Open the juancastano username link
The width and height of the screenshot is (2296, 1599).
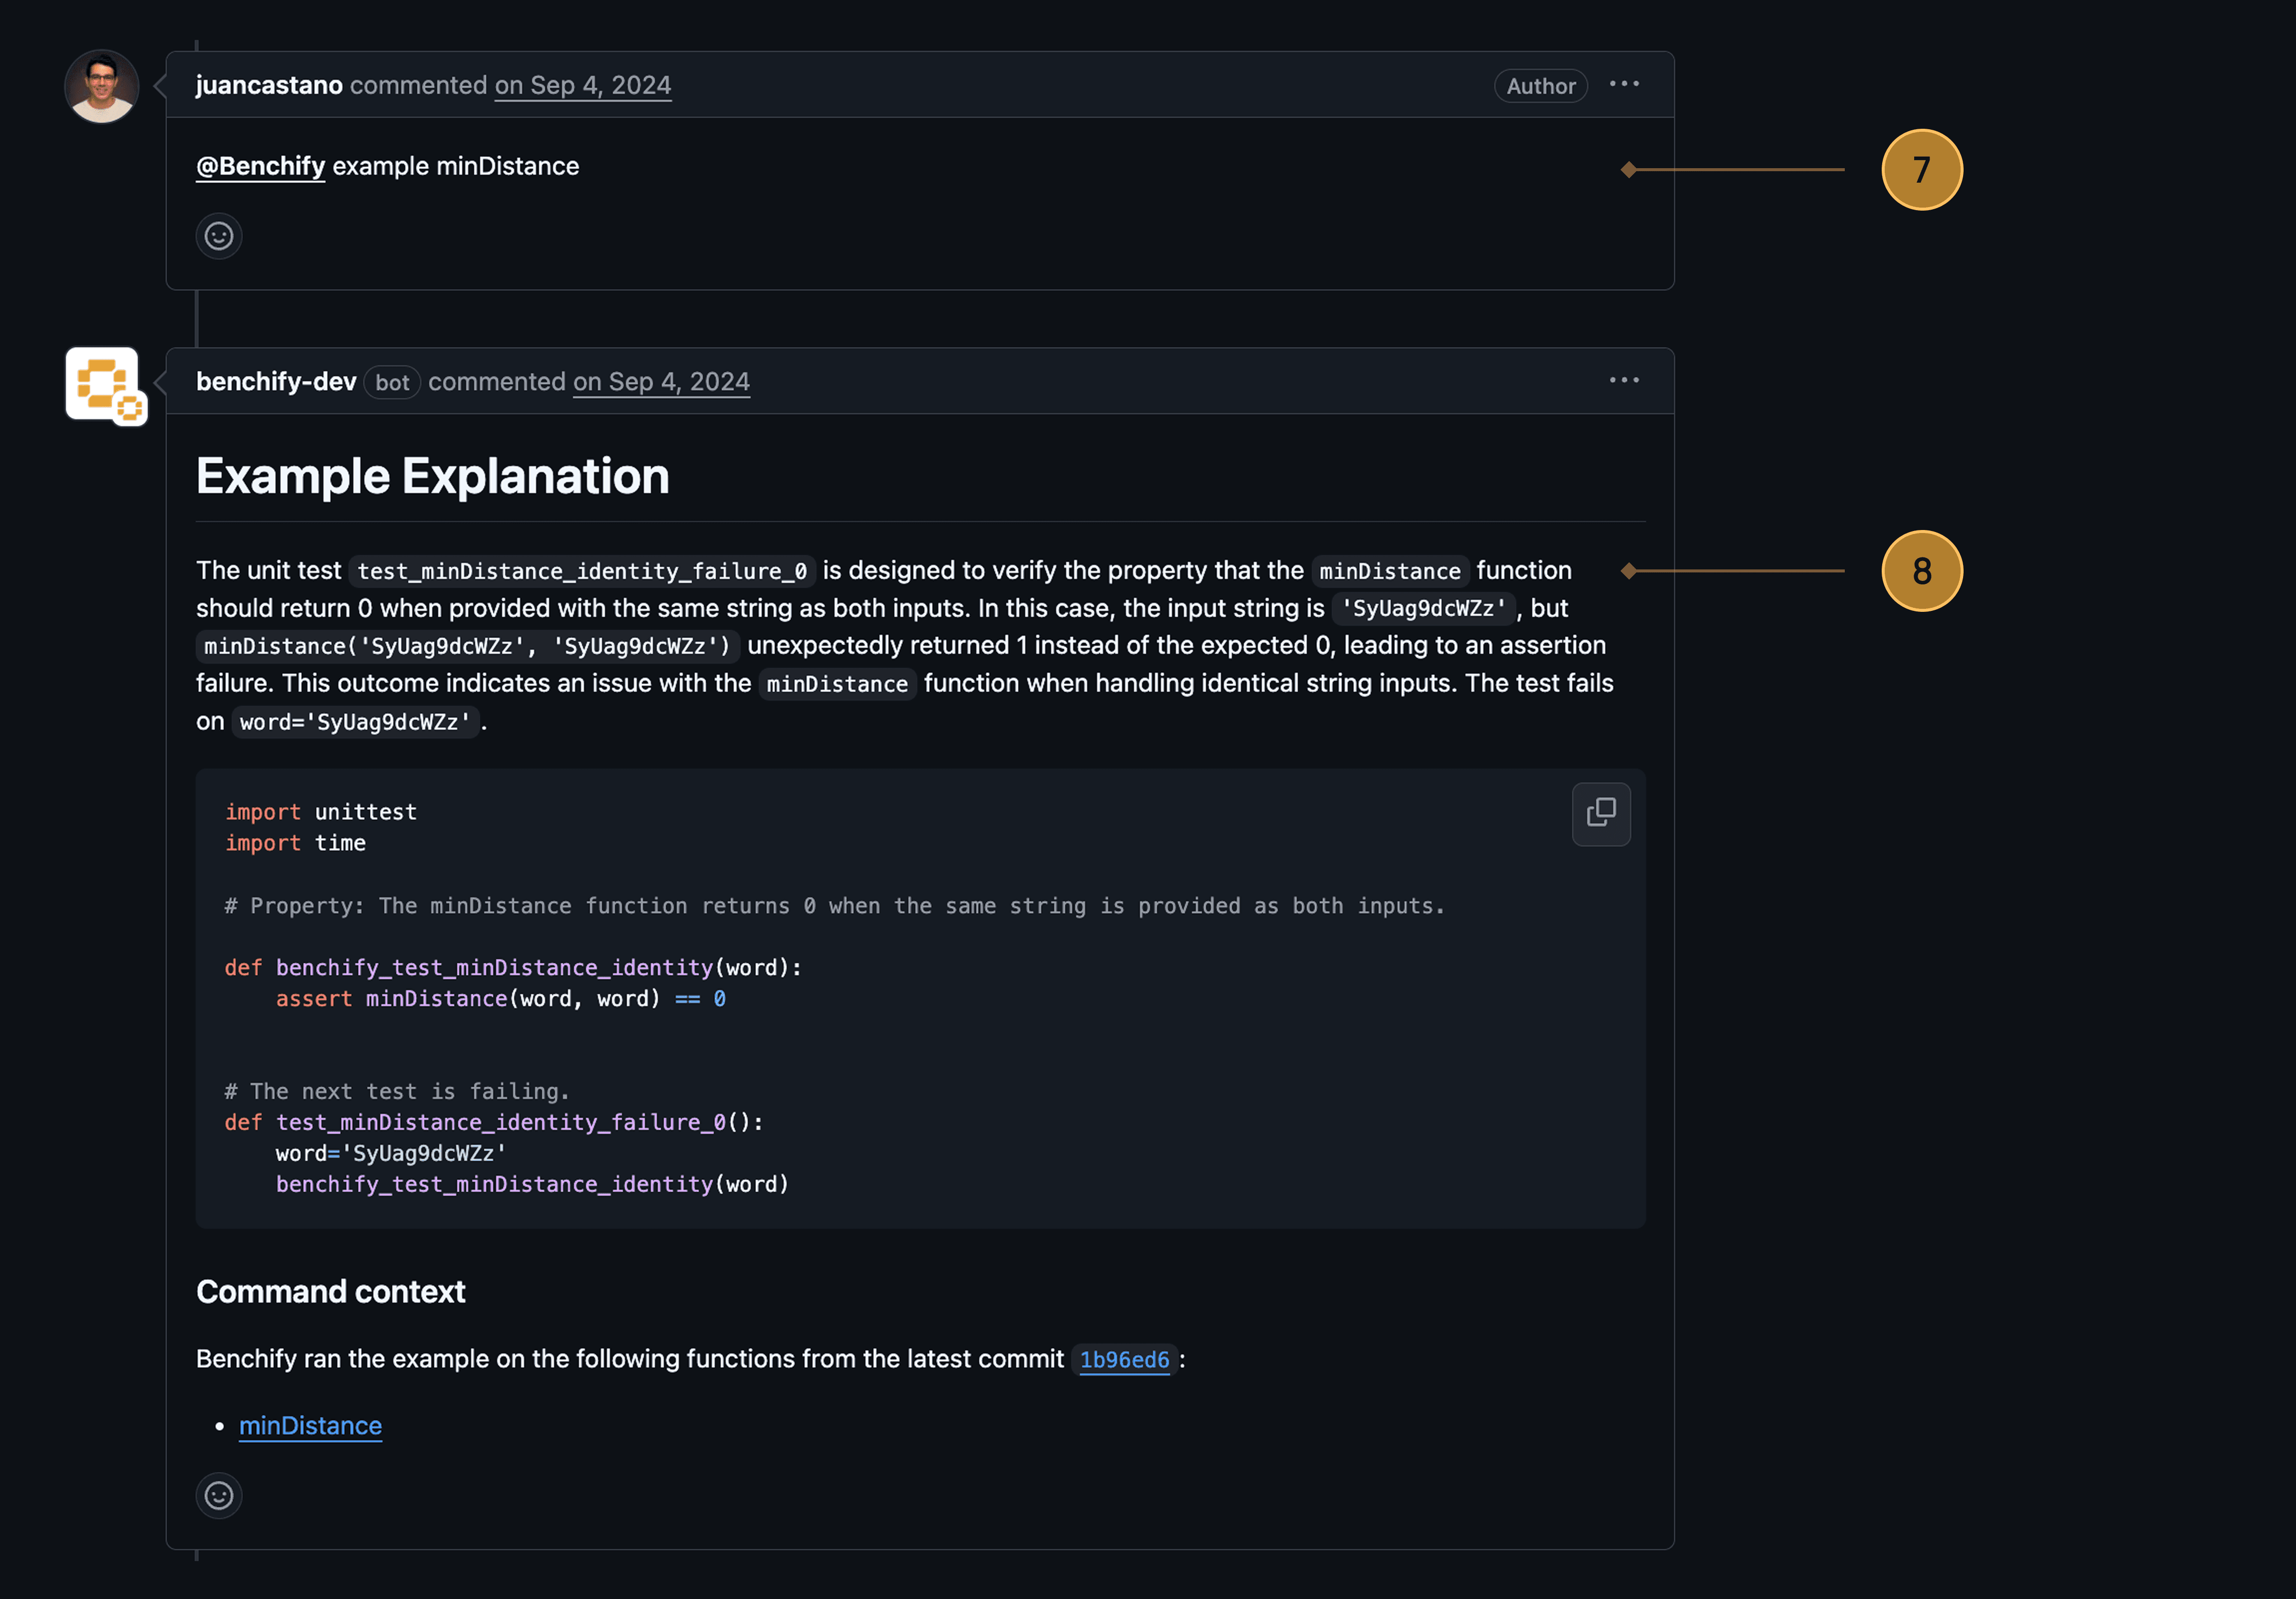269,86
